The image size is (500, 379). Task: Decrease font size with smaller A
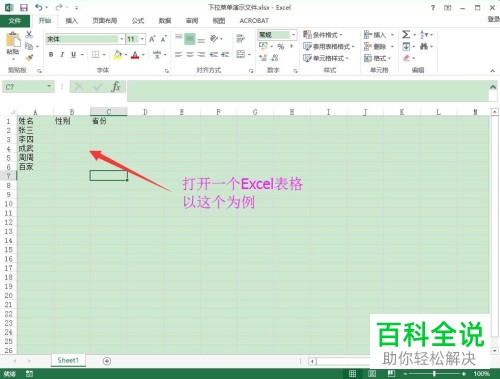163,39
